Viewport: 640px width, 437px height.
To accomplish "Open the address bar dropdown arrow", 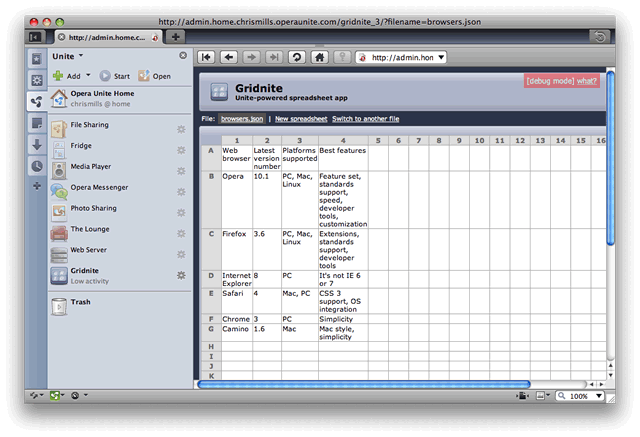I will pos(441,57).
